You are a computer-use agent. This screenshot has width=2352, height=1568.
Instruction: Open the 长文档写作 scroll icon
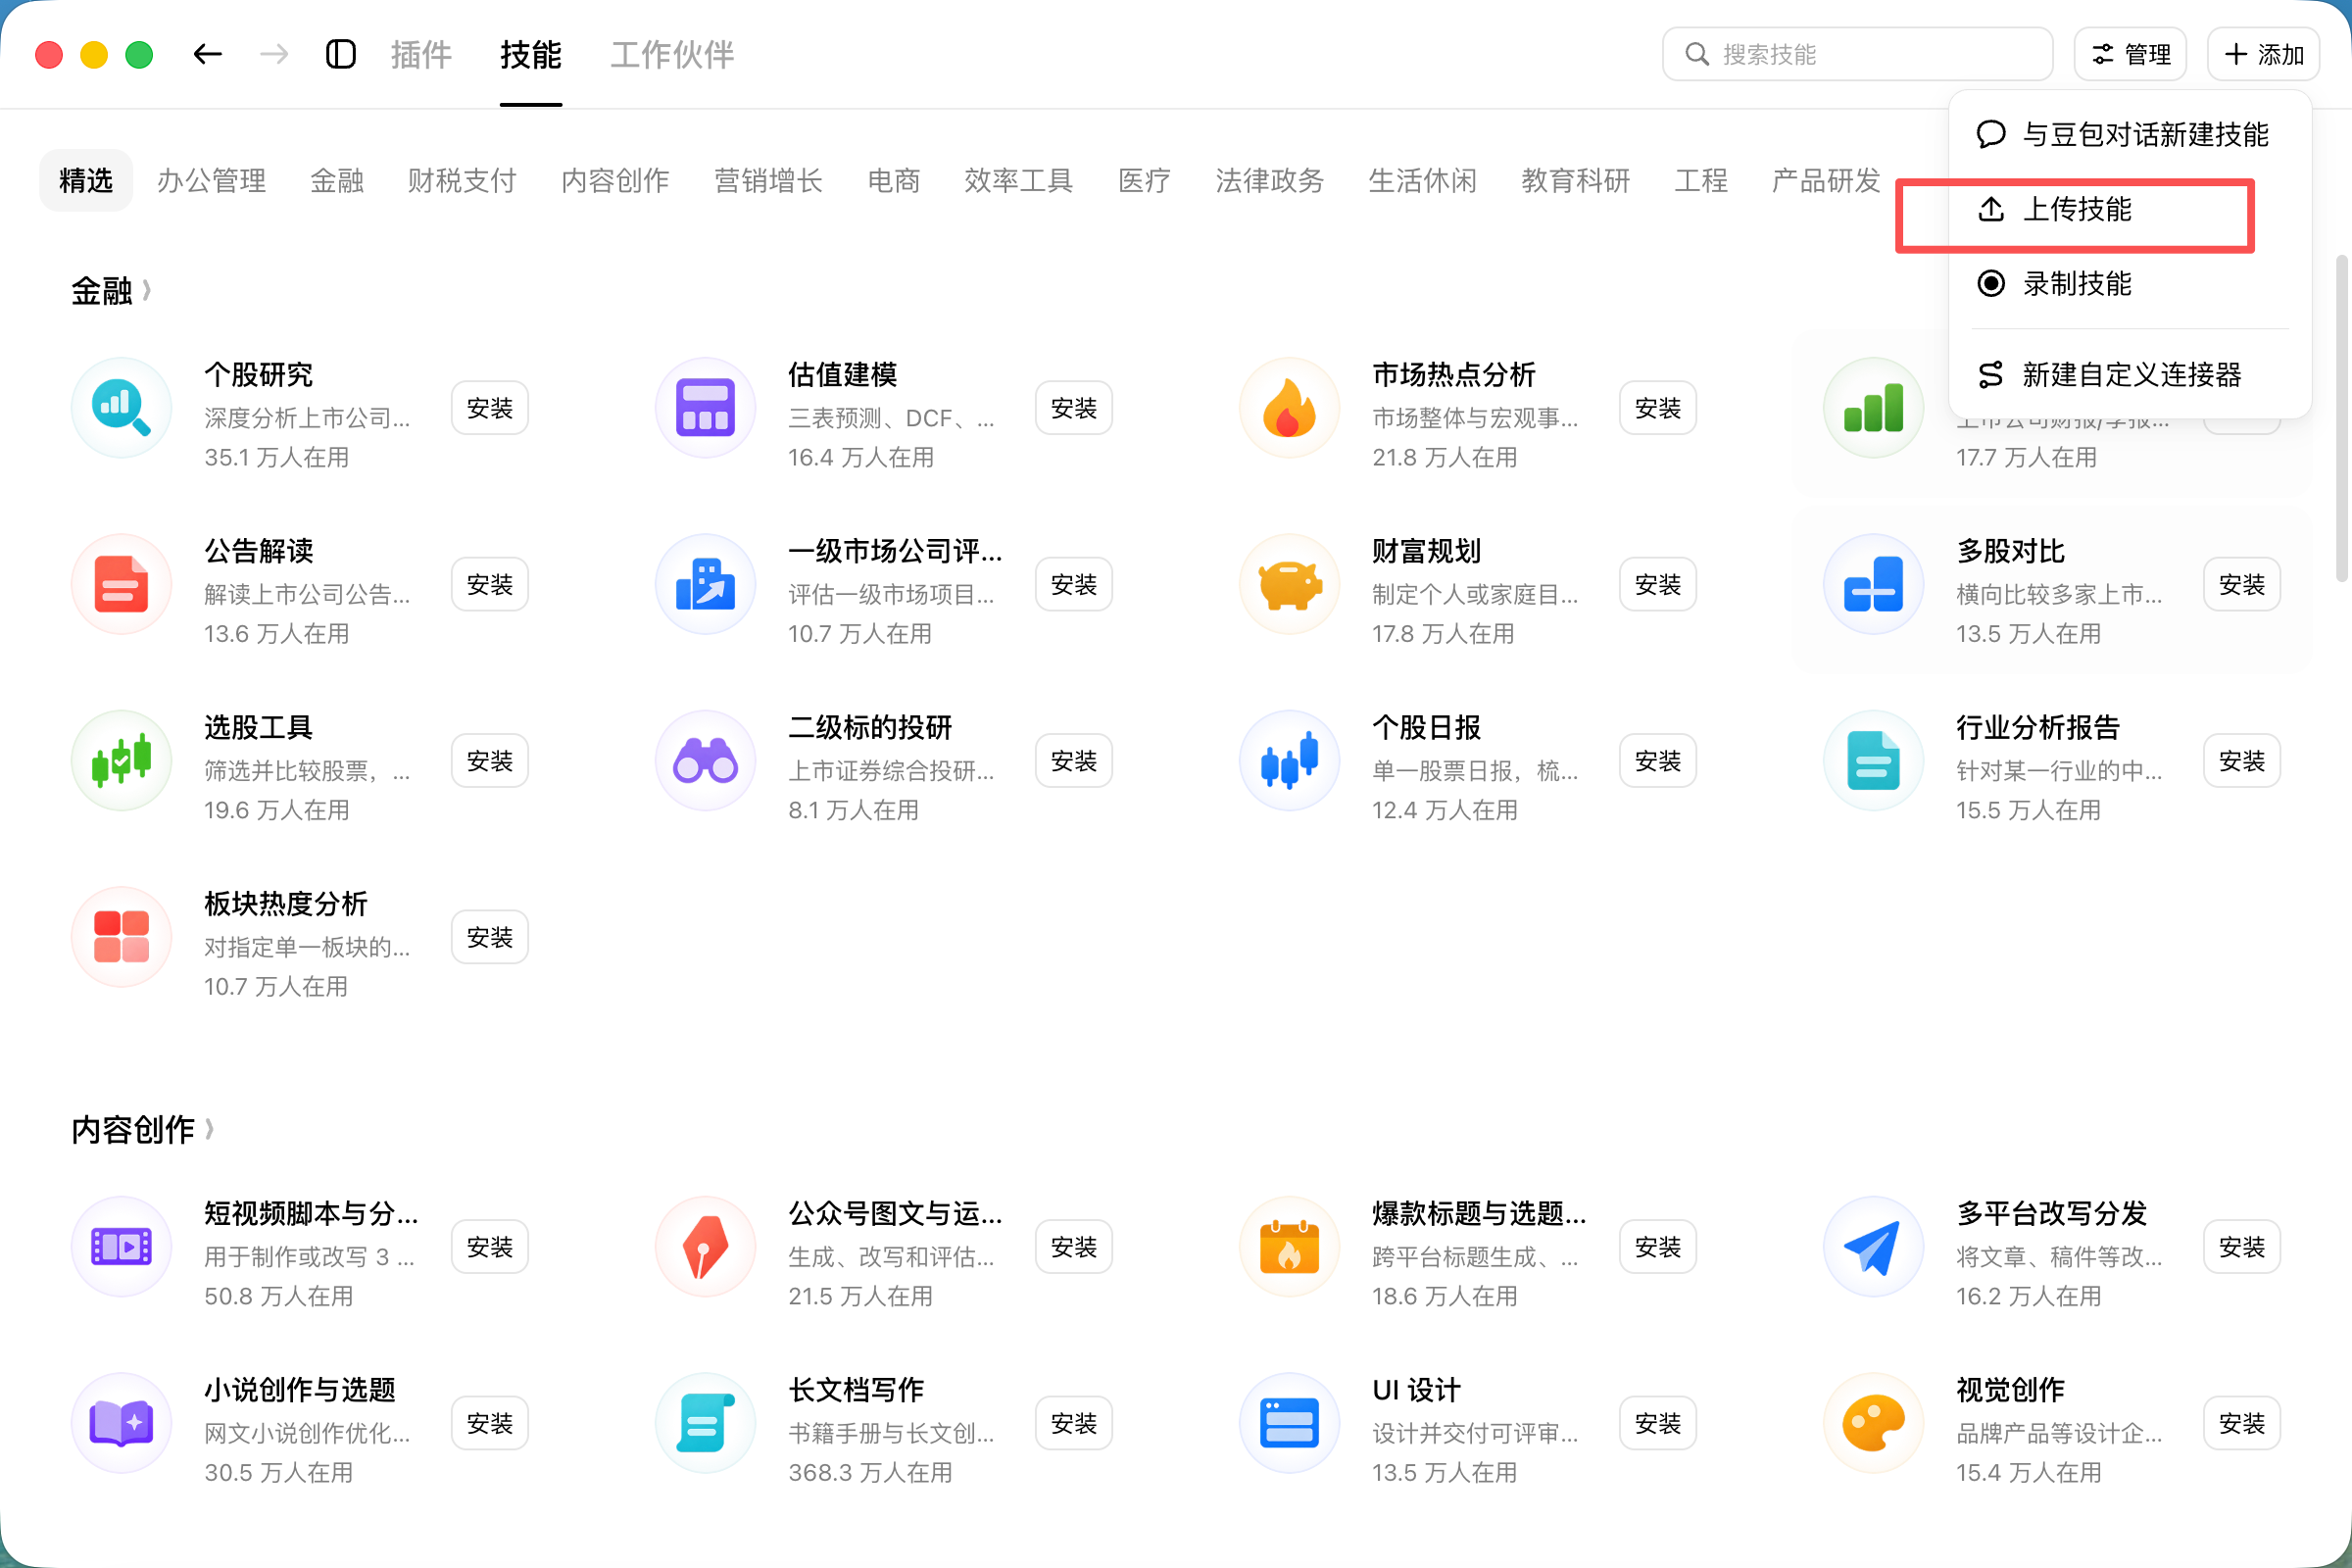pyautogui.click(x=705, y=1423)
